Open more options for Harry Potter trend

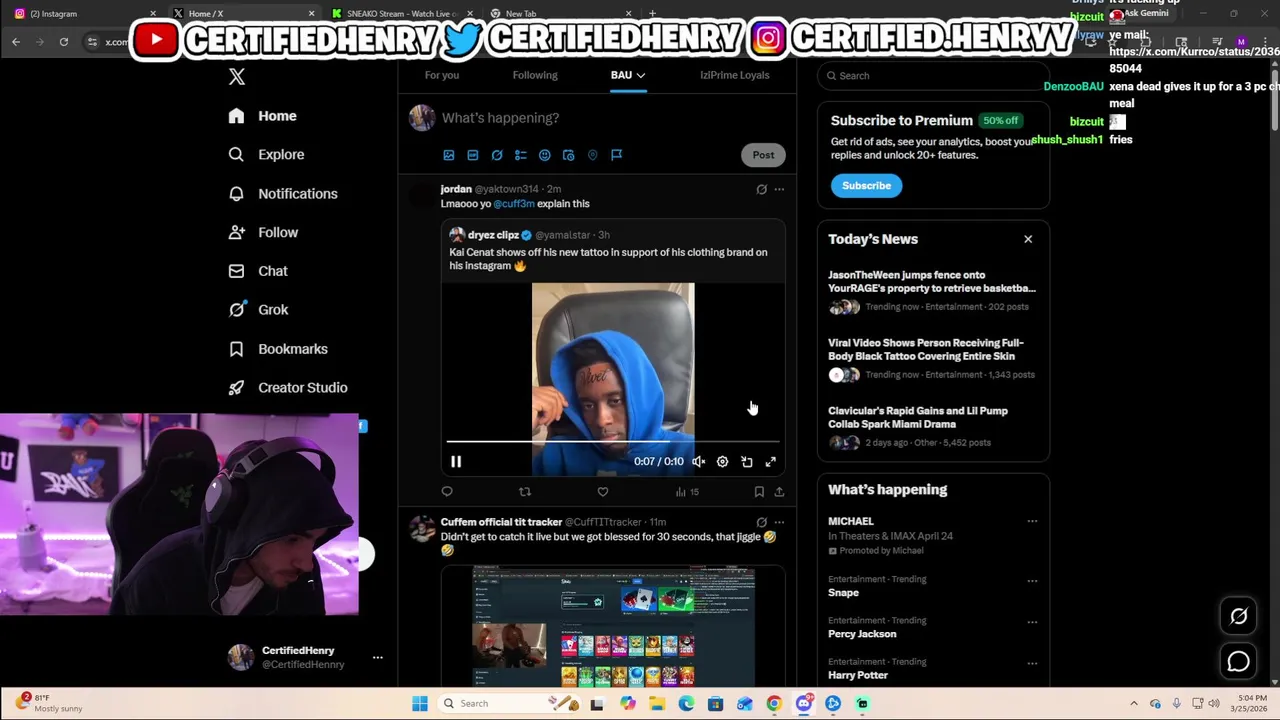pos(1032,663)
